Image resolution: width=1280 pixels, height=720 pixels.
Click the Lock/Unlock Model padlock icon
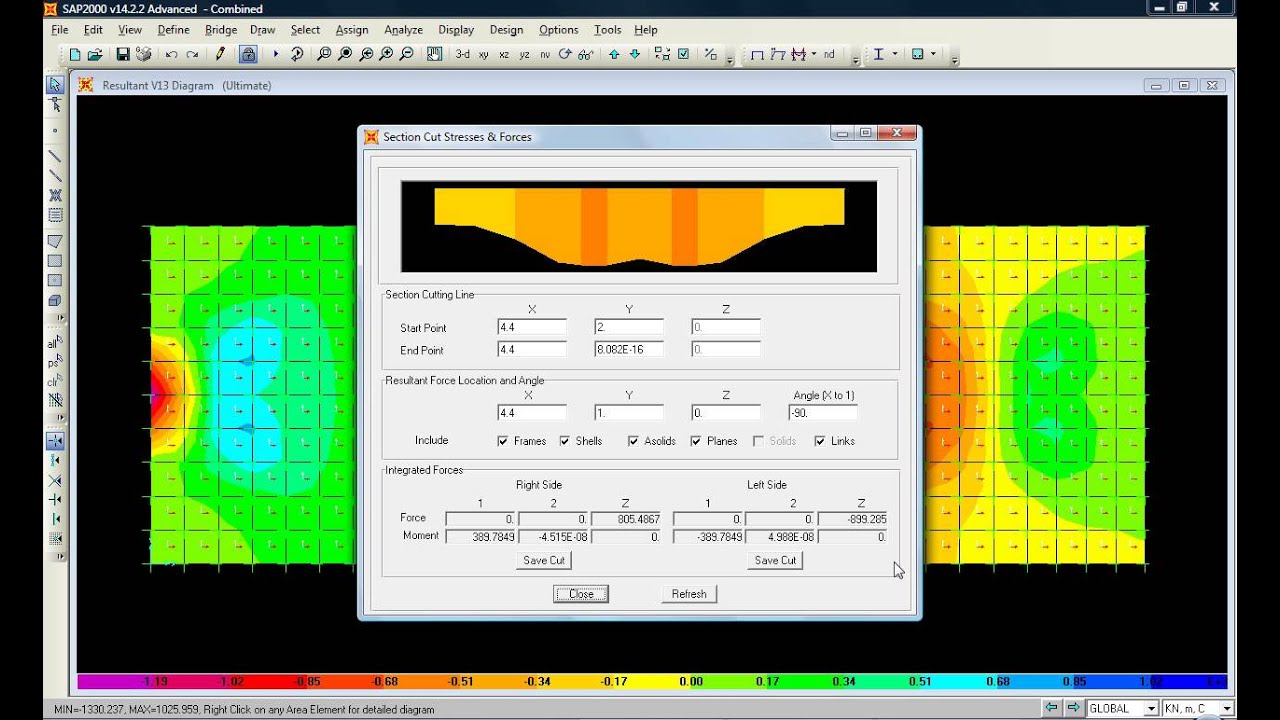tap(248, 54)
